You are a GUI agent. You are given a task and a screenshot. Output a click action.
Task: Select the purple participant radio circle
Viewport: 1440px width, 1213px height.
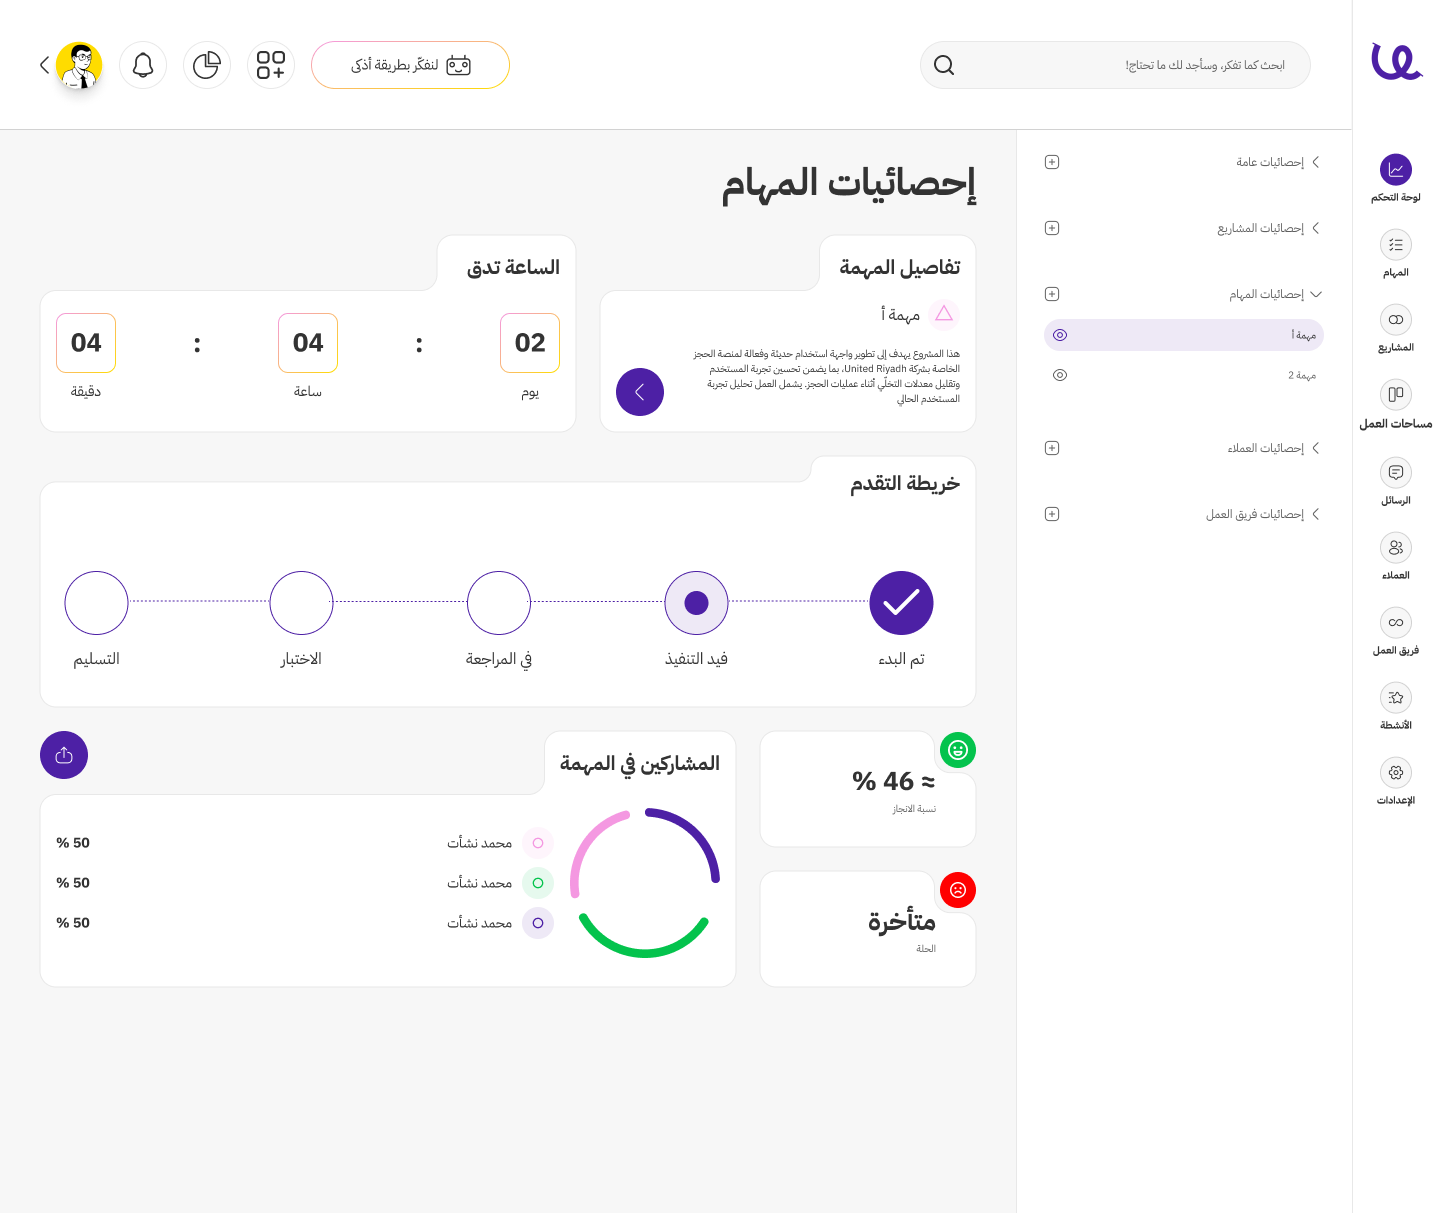pyautogui.click(x=538, y=923)
